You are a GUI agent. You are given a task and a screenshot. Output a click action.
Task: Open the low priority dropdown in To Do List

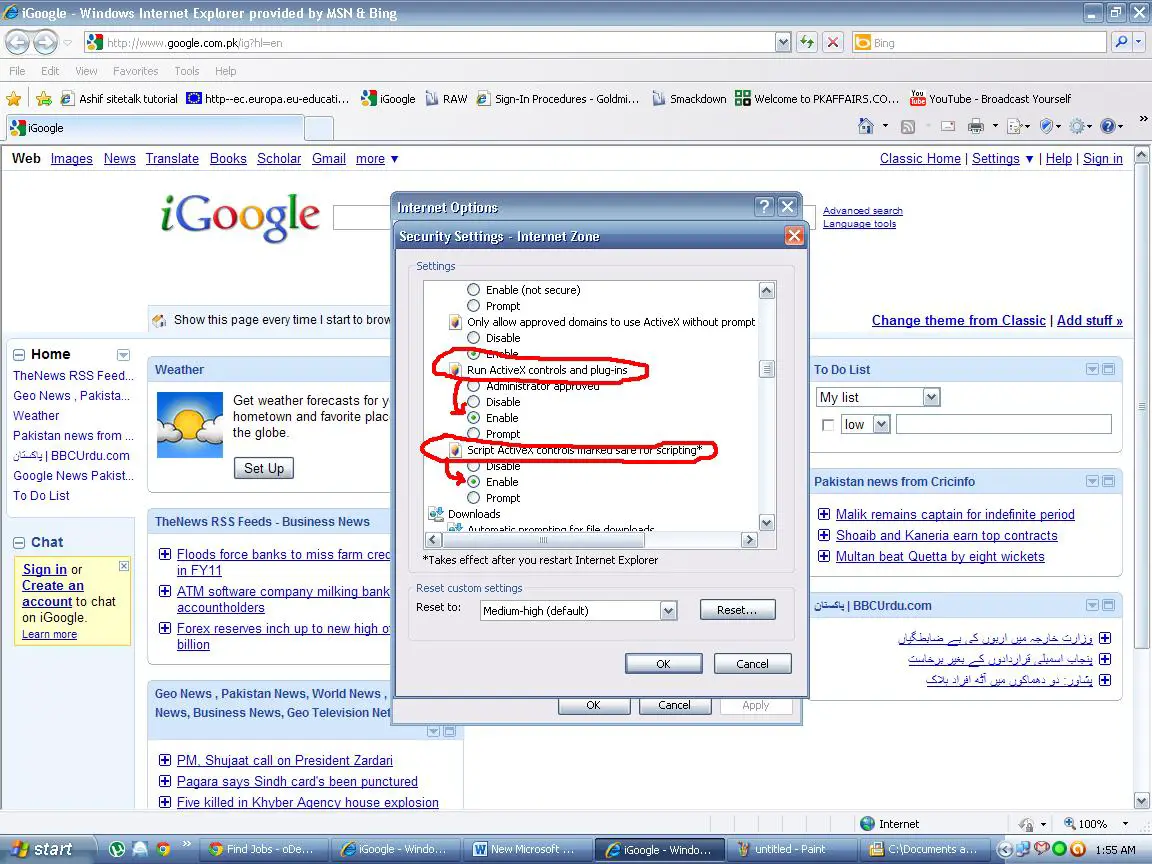click(882, 425)
